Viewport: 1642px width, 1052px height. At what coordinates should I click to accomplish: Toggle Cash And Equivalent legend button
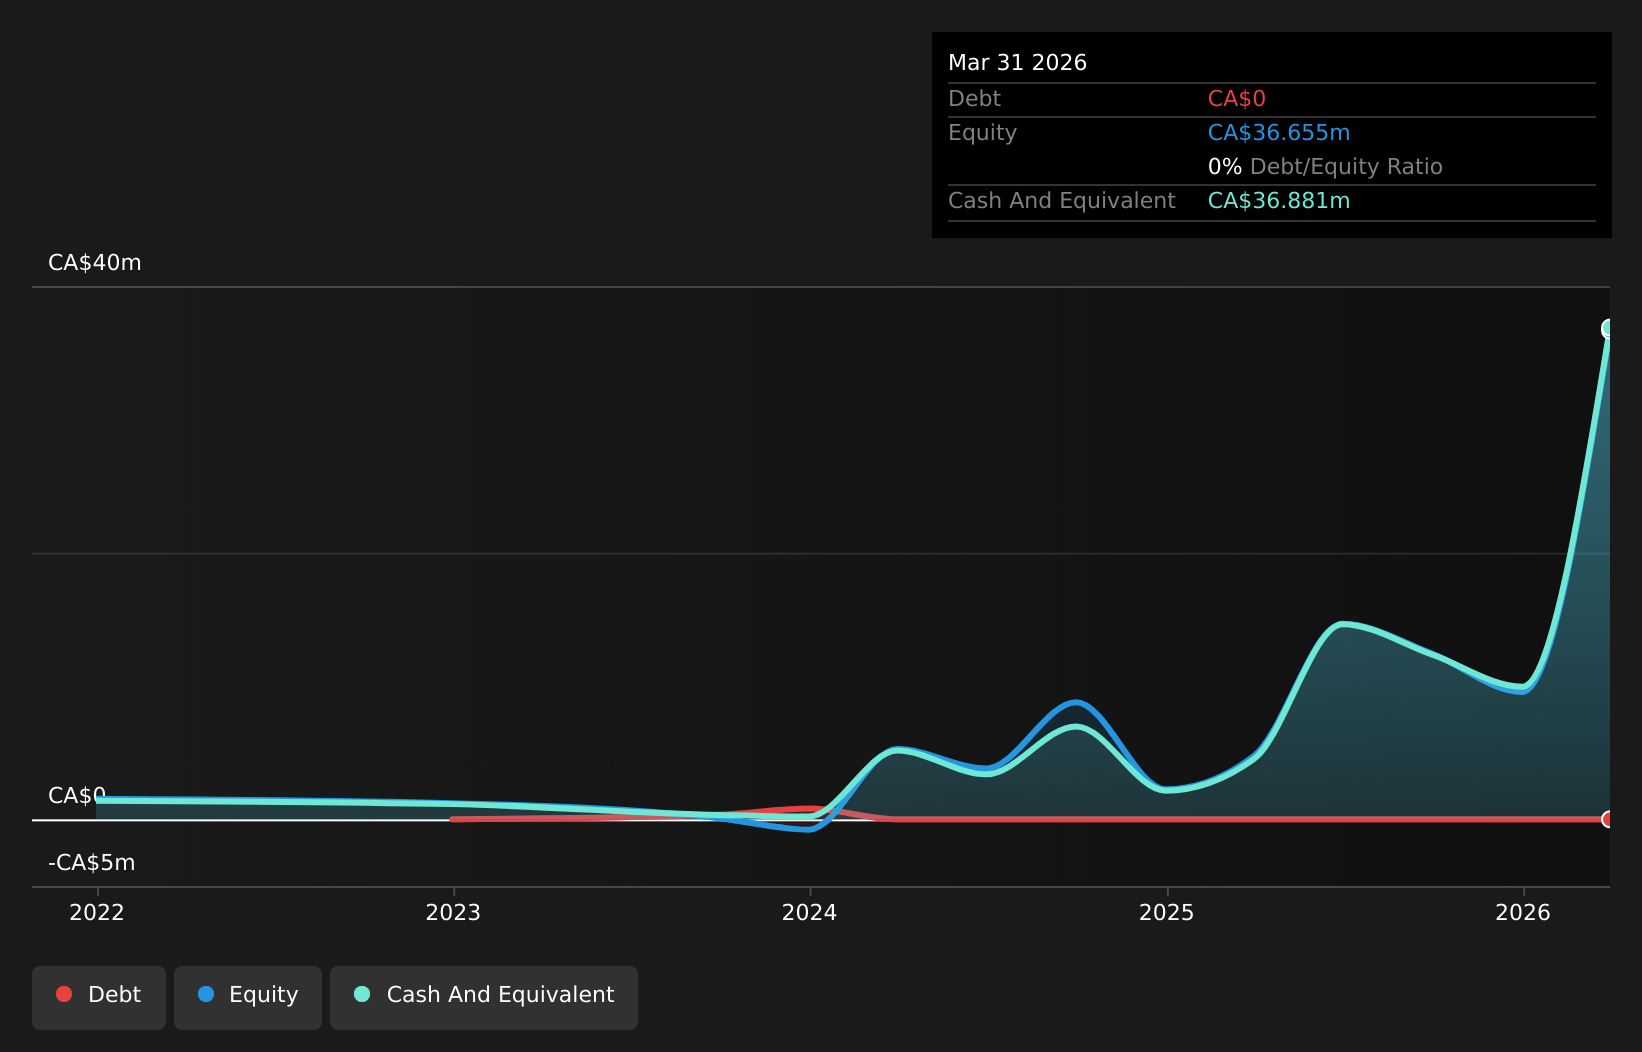pyautogui.click(x=484, y=997)
